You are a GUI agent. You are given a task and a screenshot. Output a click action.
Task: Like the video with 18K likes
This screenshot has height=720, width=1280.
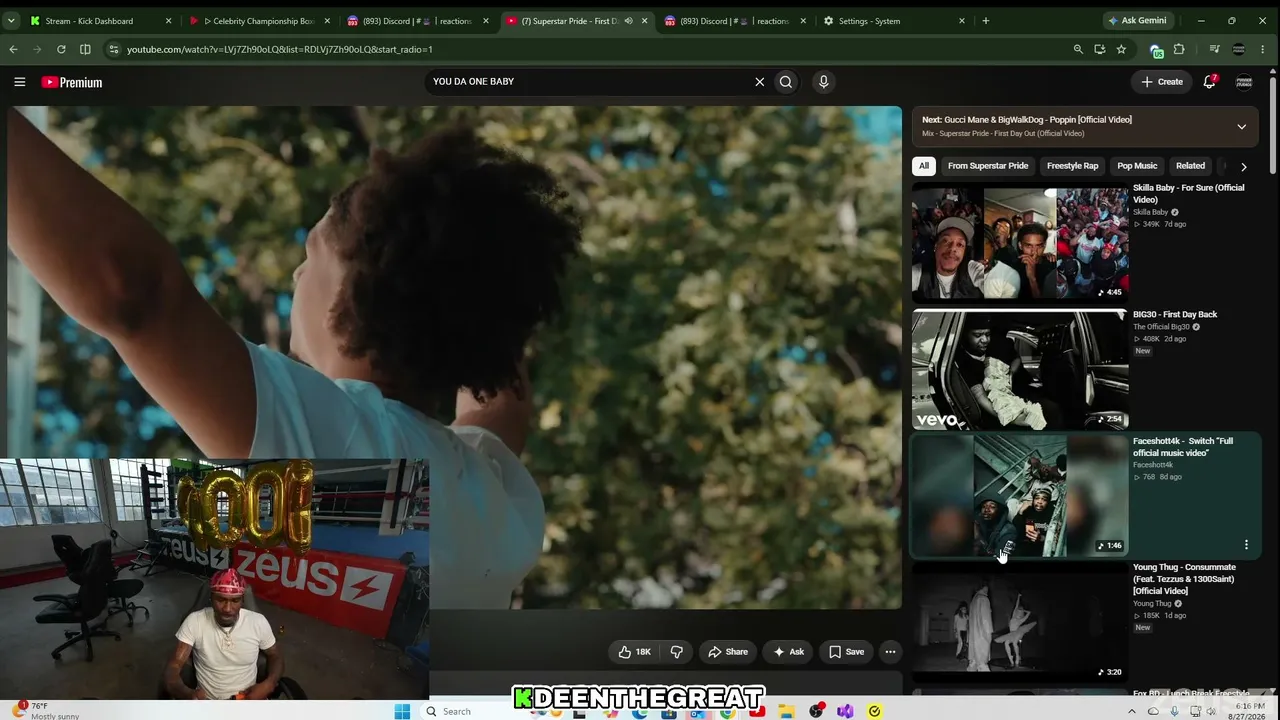point(634,652)
